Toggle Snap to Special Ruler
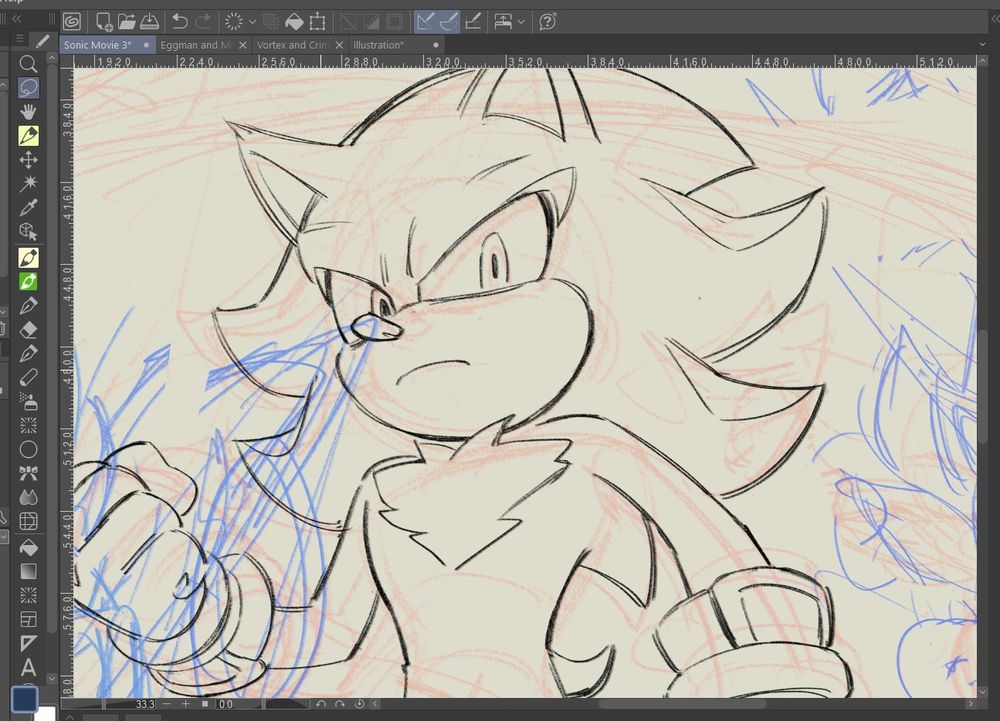This screenshot has height=721, width=1000. click(448, 22)
